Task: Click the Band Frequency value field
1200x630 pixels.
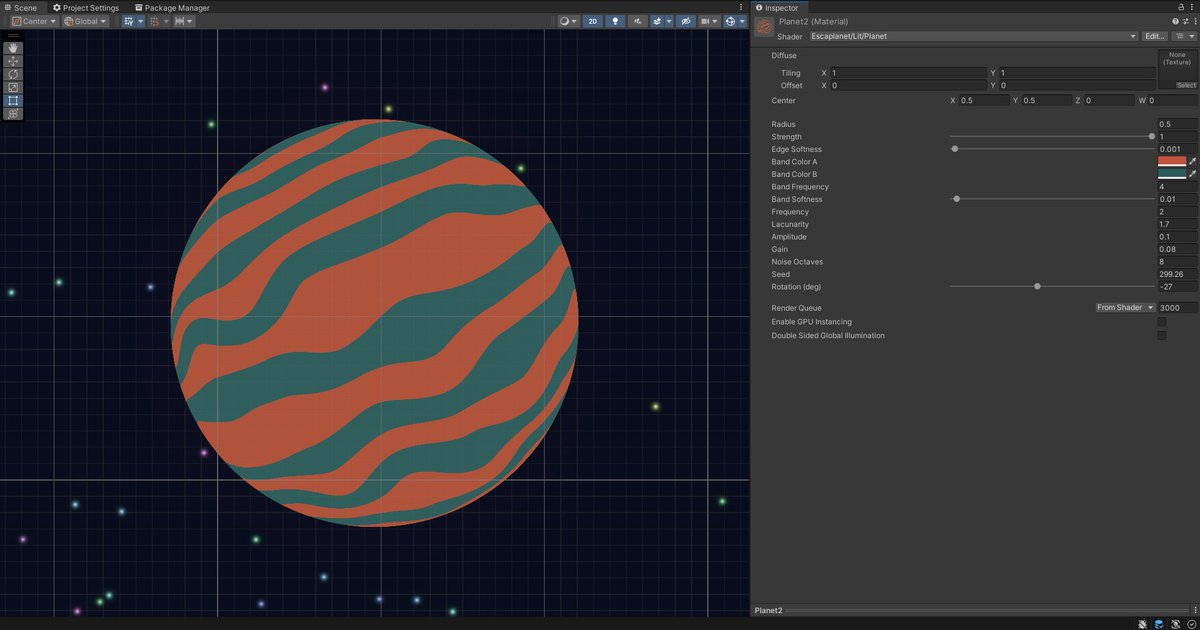Action: tap(1176, 187)
